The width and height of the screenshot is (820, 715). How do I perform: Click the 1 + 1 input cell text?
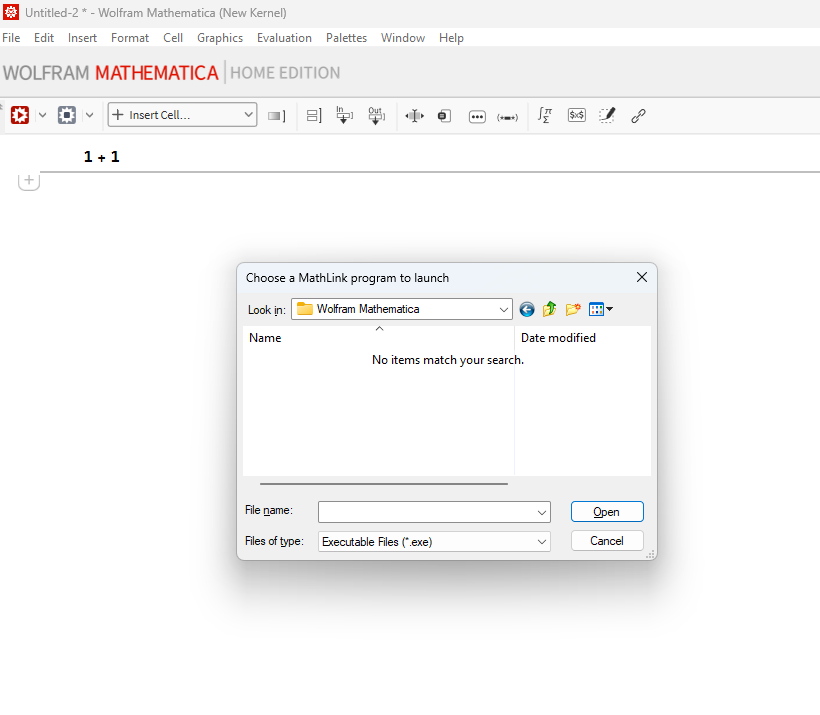click(x=101, y=156)
